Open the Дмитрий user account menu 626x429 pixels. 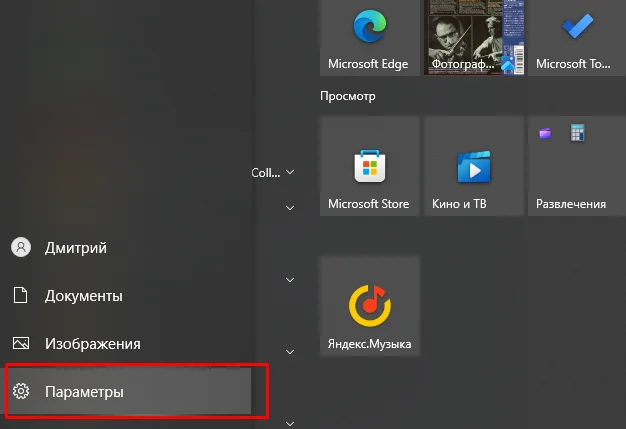[128, 248]
